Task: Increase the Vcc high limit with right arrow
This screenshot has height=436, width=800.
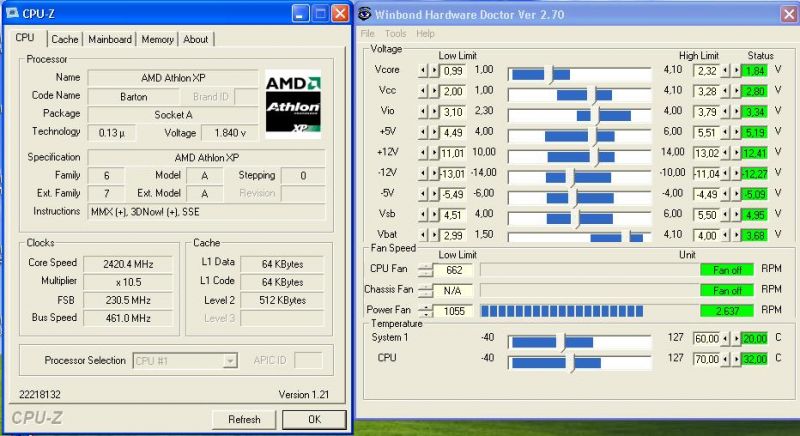Action: [x=736, y=92]
